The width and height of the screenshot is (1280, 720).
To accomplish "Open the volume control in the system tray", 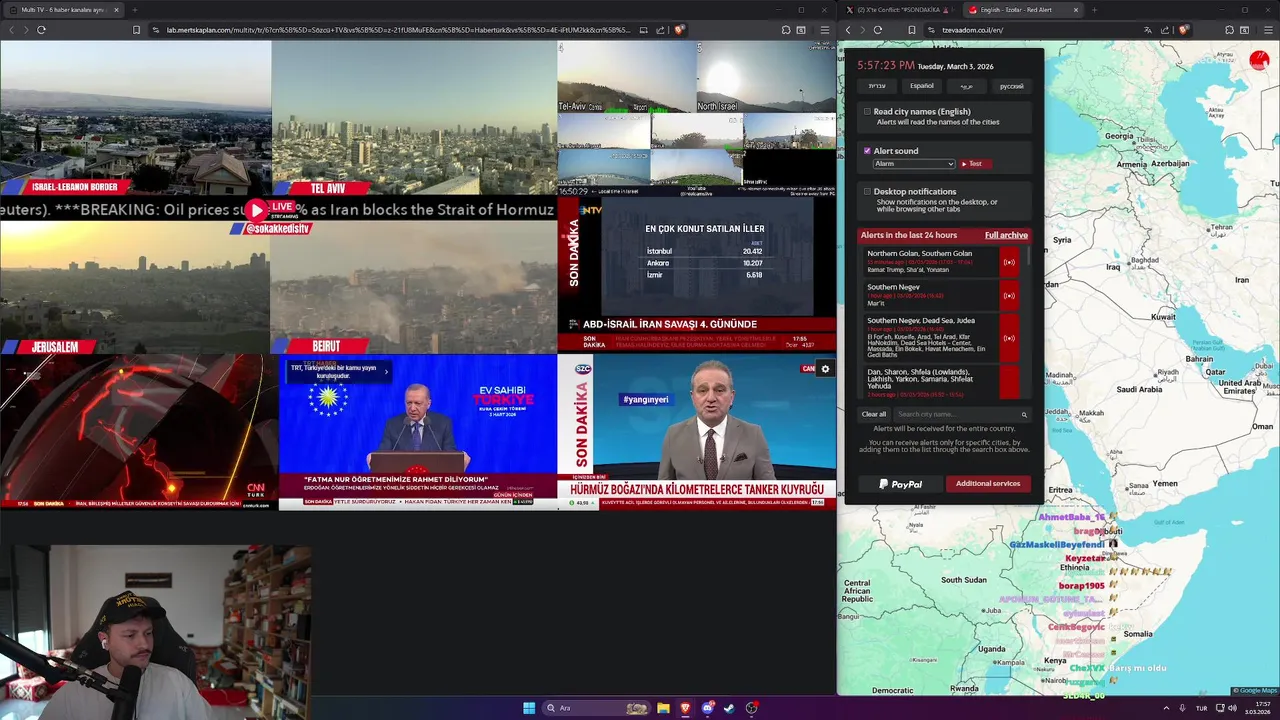I will [x=1233, y=708].
